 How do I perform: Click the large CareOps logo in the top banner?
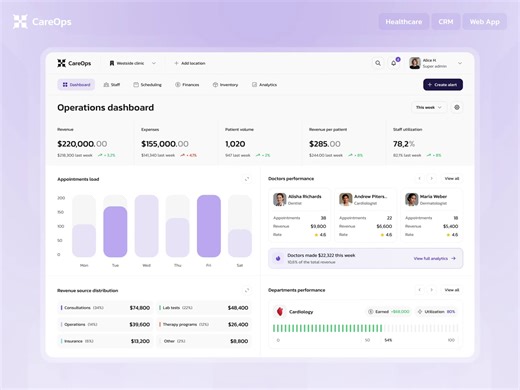[42, 22]
